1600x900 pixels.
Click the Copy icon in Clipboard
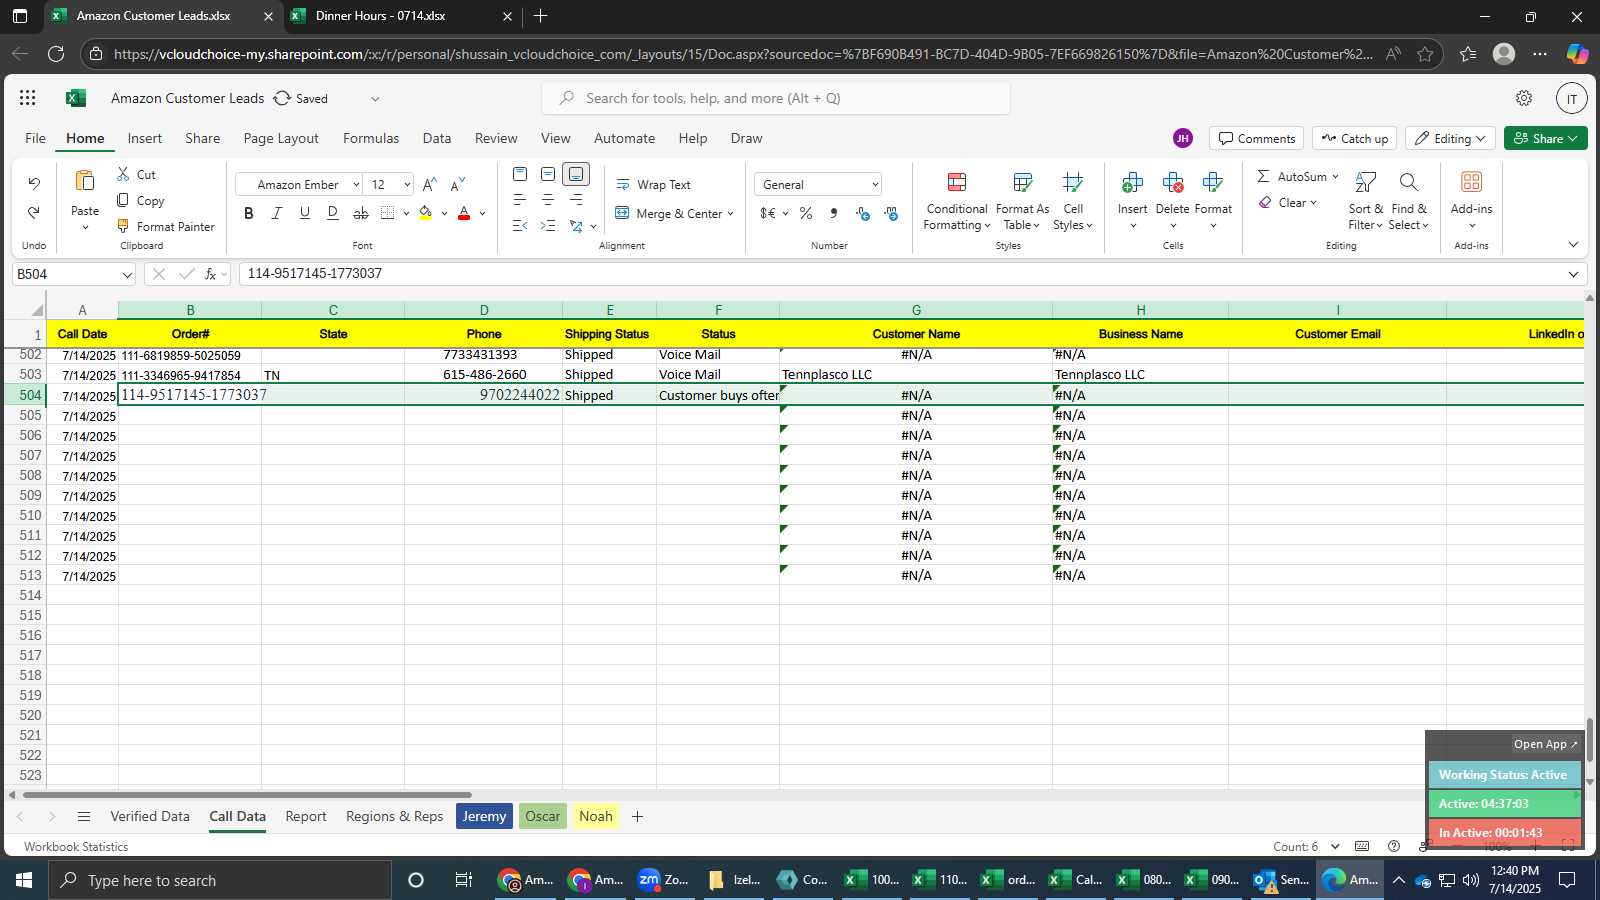tap(123, 200)
